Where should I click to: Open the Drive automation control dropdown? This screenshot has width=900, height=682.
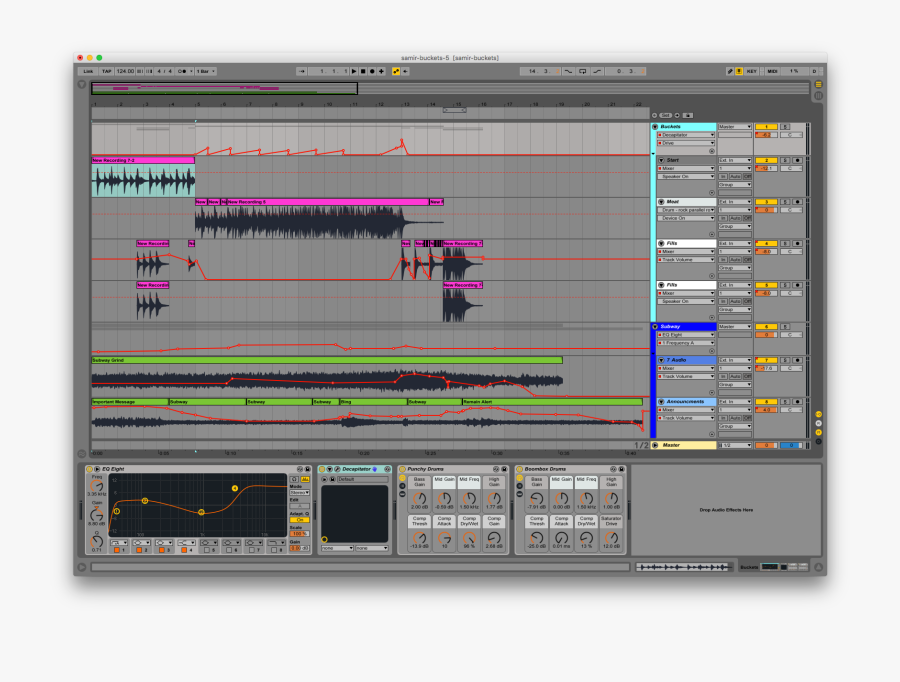pyautogui.click(x=686, y=143)
